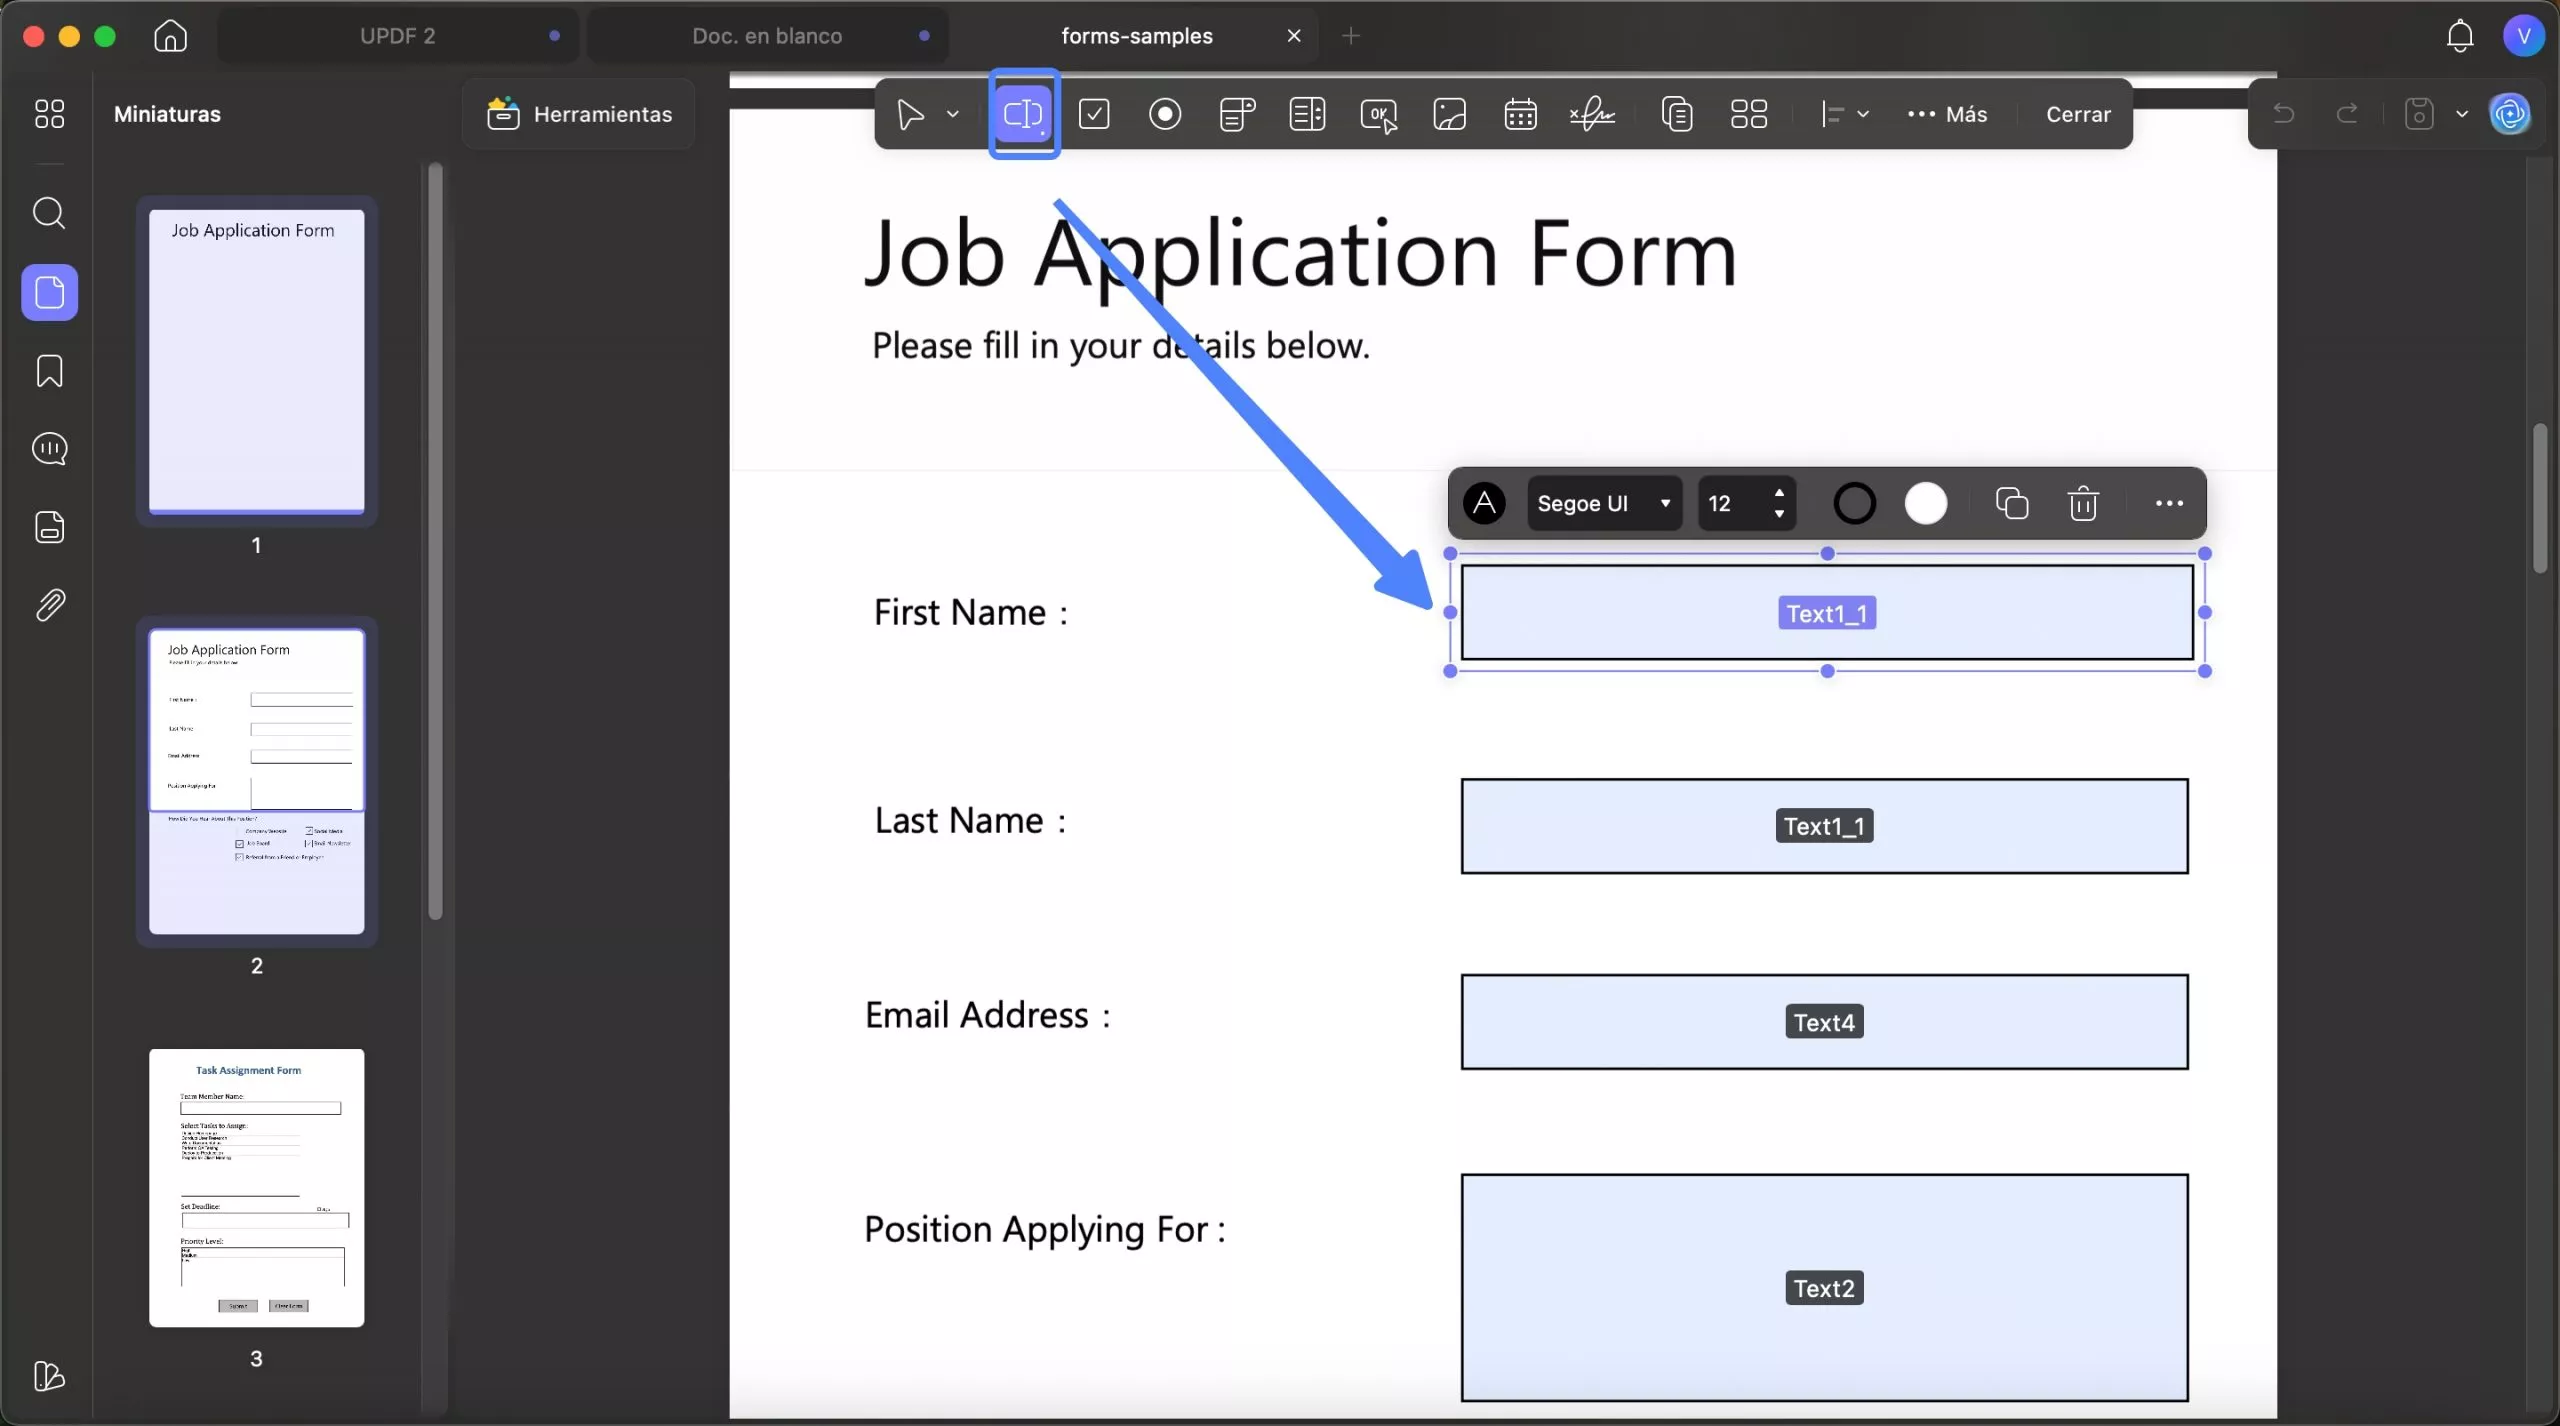Switch to the UPDF 2 tab
The width and height of the screenshot is (2560, 1426).
pos(397,36)
